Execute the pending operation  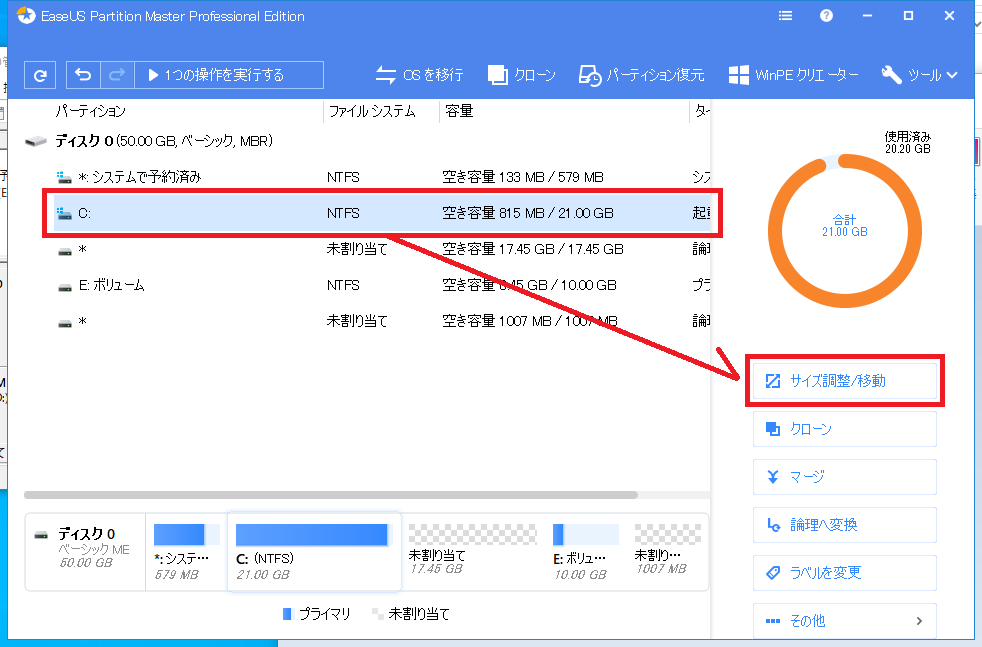click(218, 74)
